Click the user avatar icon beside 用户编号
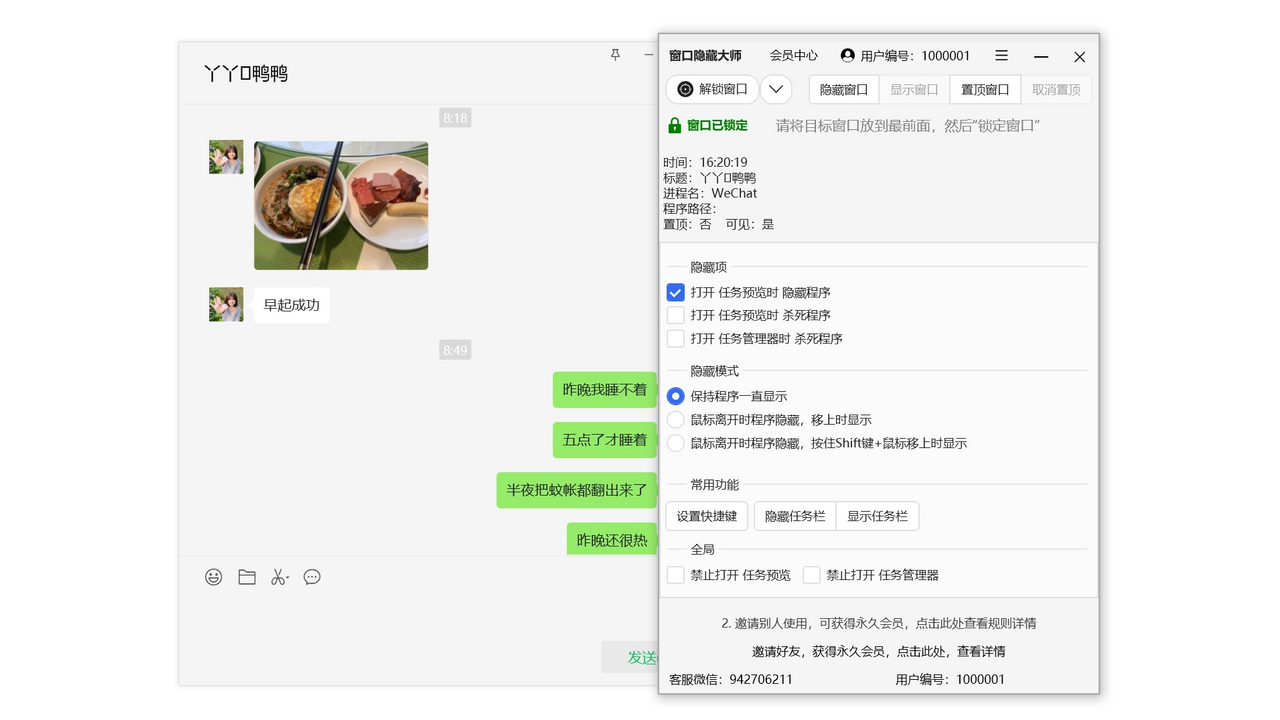 pos(849,55)
